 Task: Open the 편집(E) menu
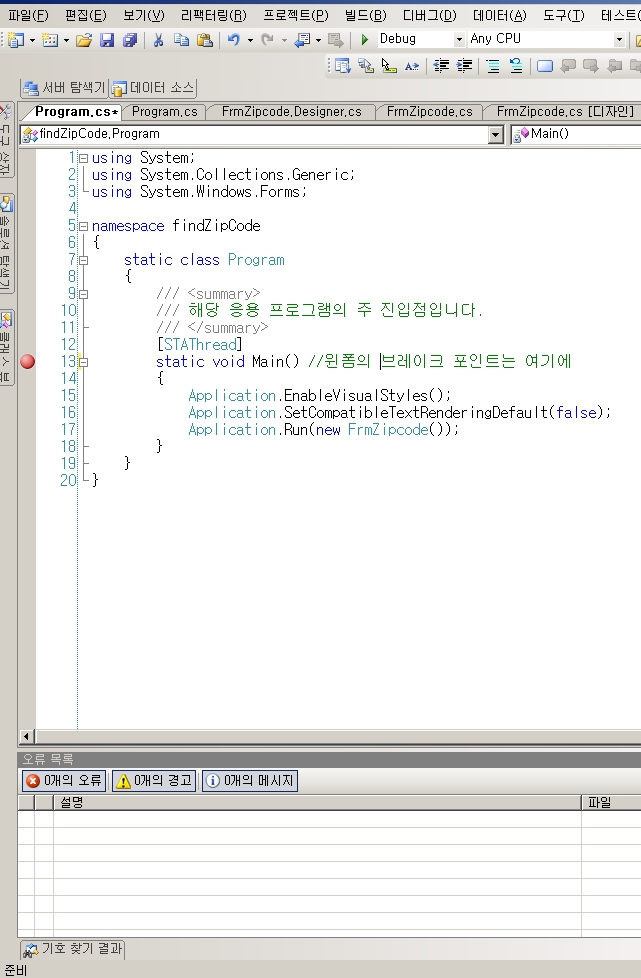click(85, 16)
